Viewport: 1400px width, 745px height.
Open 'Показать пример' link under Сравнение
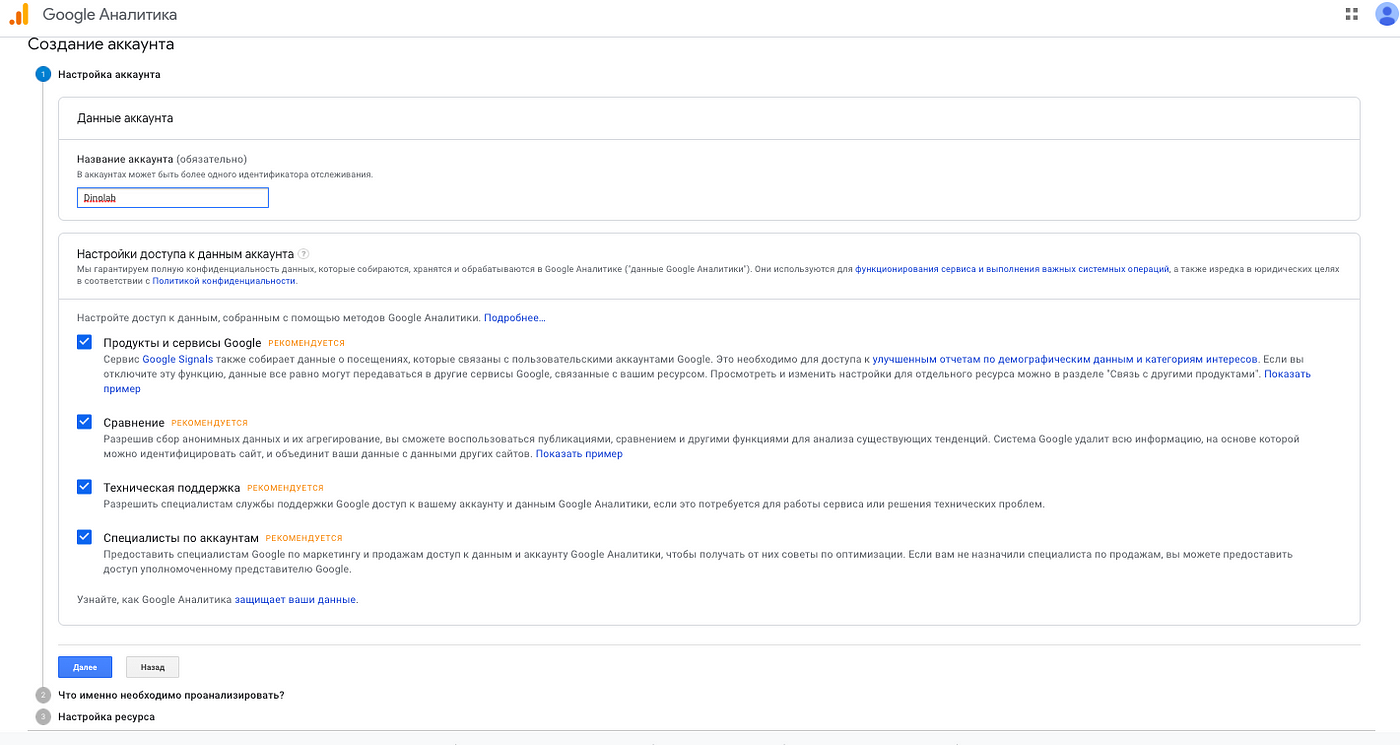pyautogui.click(x=579, y=454)
